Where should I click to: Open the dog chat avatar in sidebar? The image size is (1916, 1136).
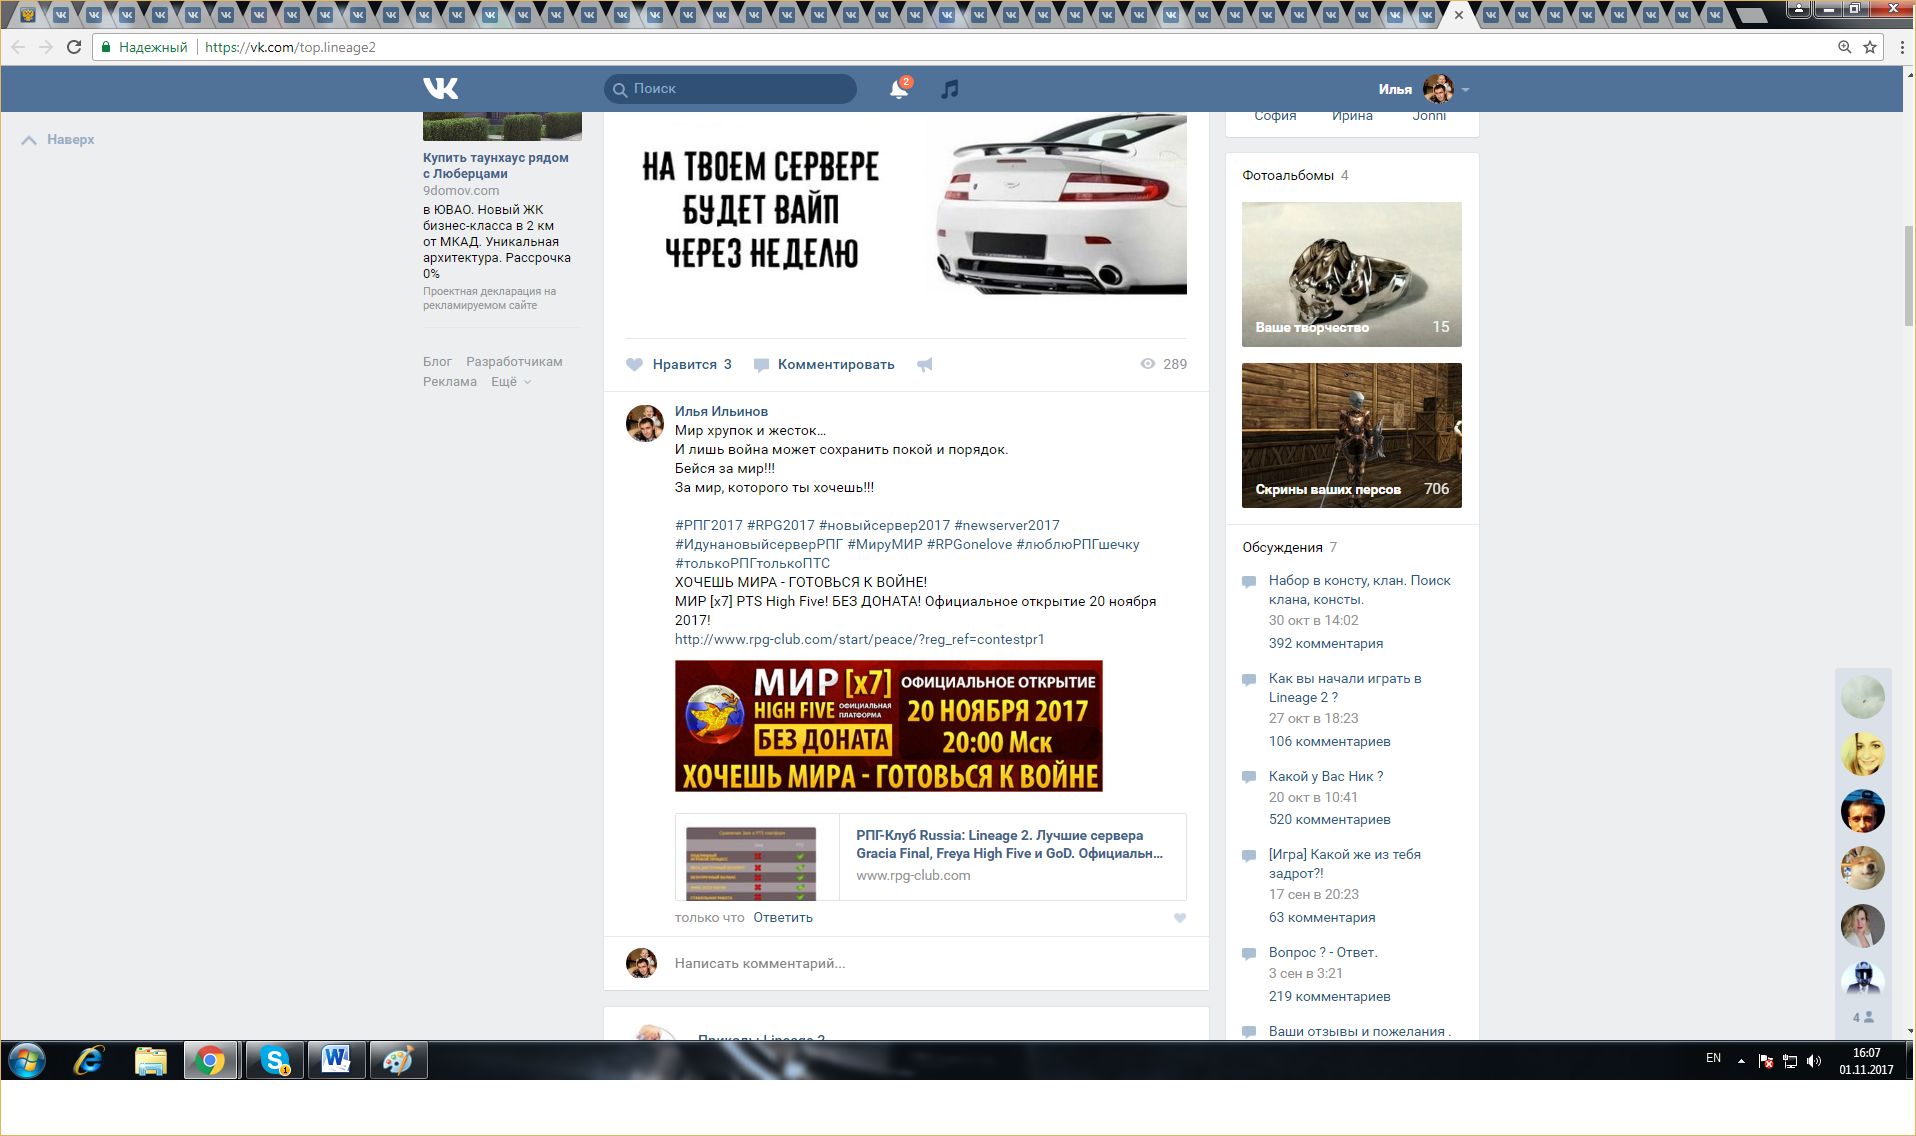pos(1862,868)
